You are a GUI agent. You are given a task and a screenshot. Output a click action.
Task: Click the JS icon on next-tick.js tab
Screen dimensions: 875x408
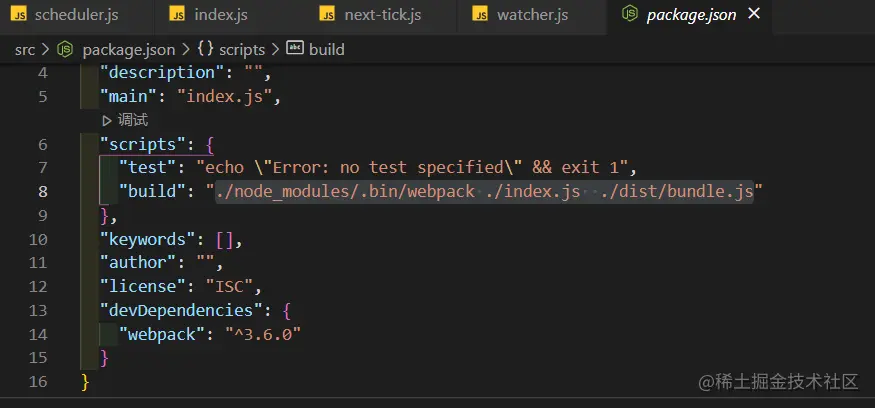(x=328, y=14)
